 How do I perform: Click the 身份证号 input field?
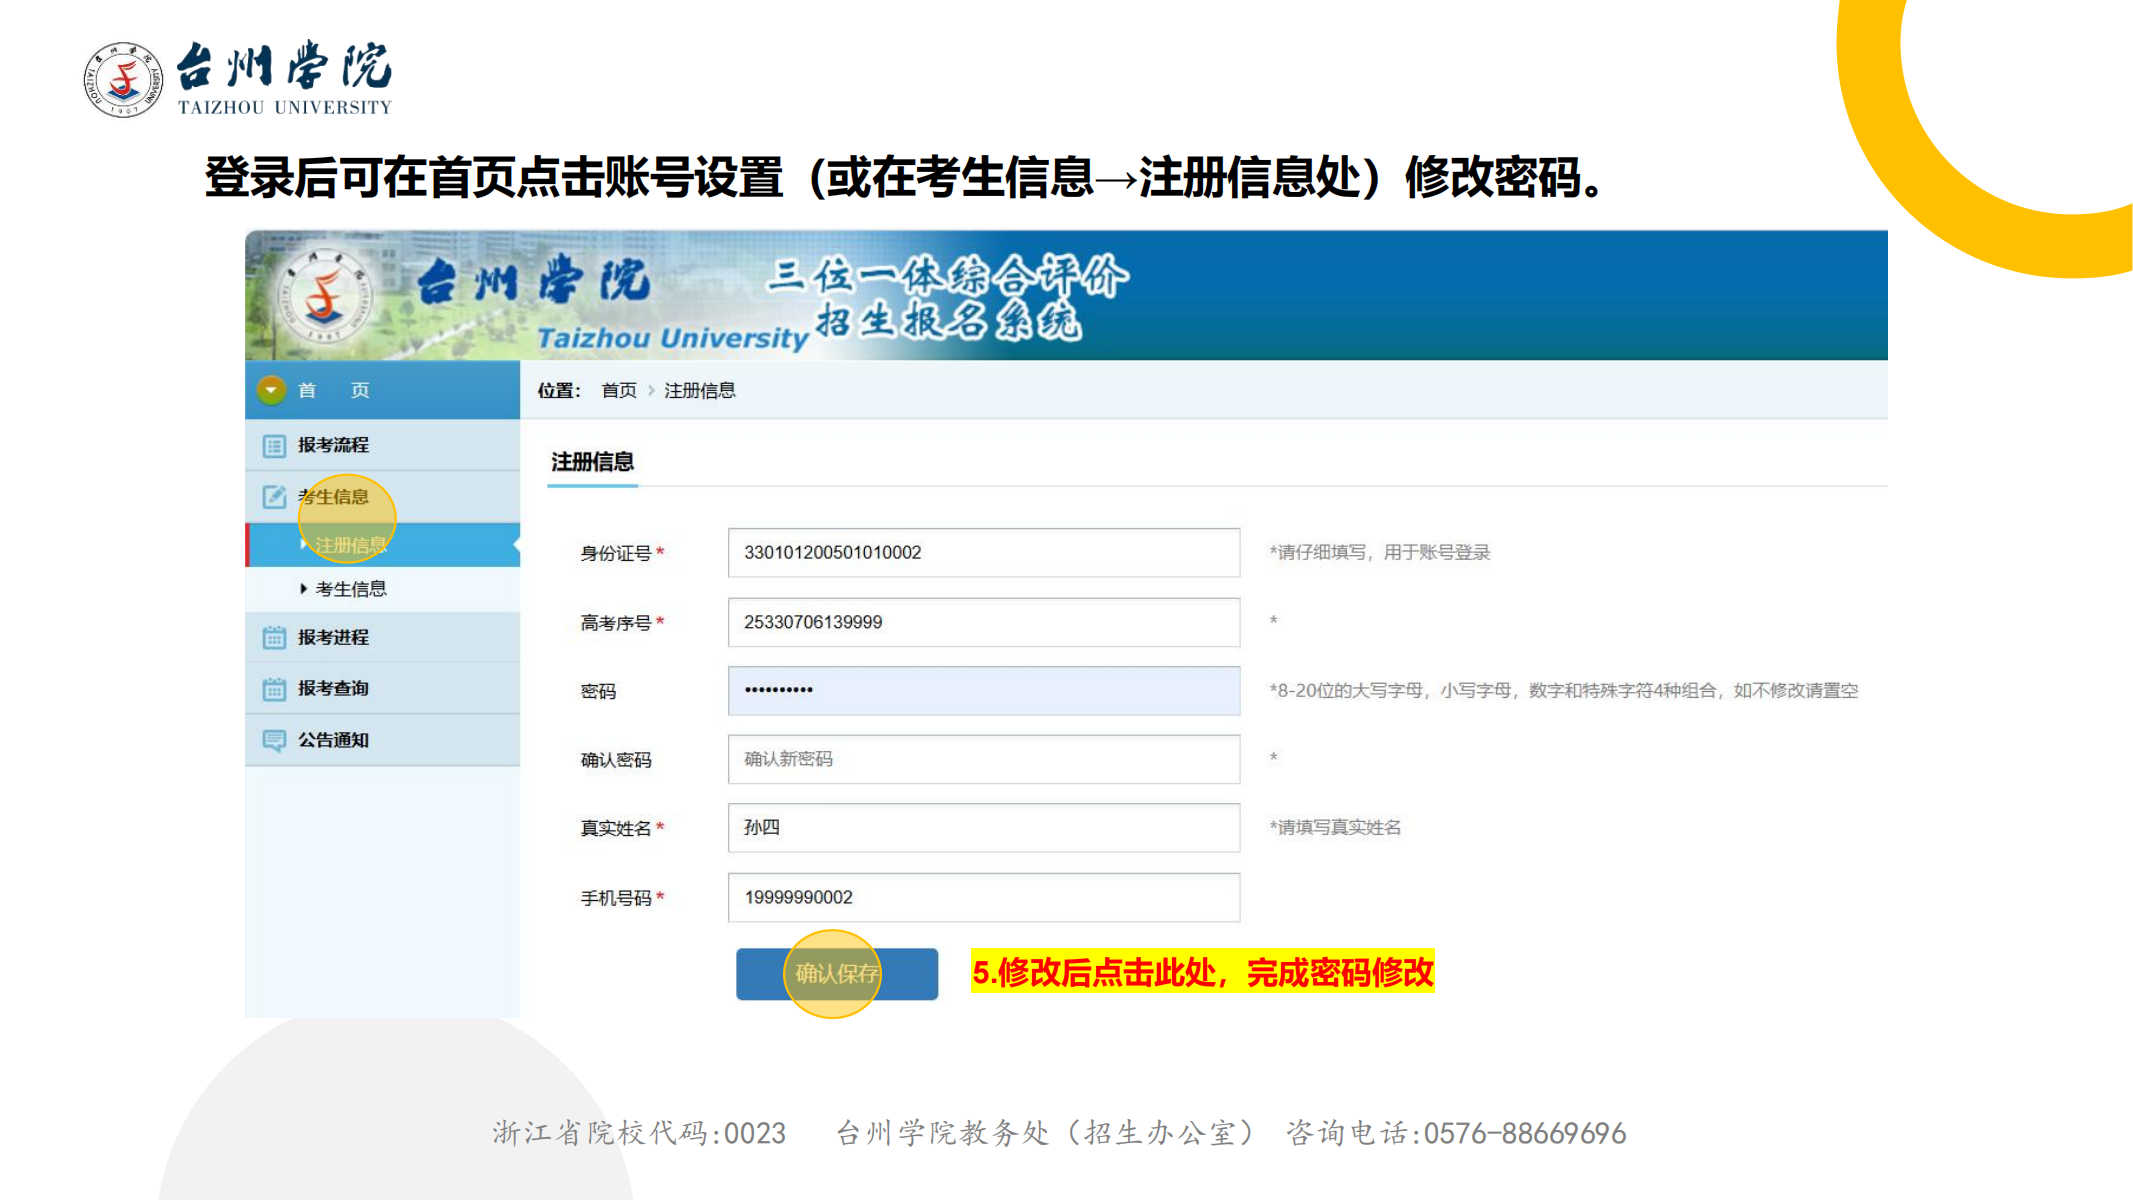(x=984, y=553)
